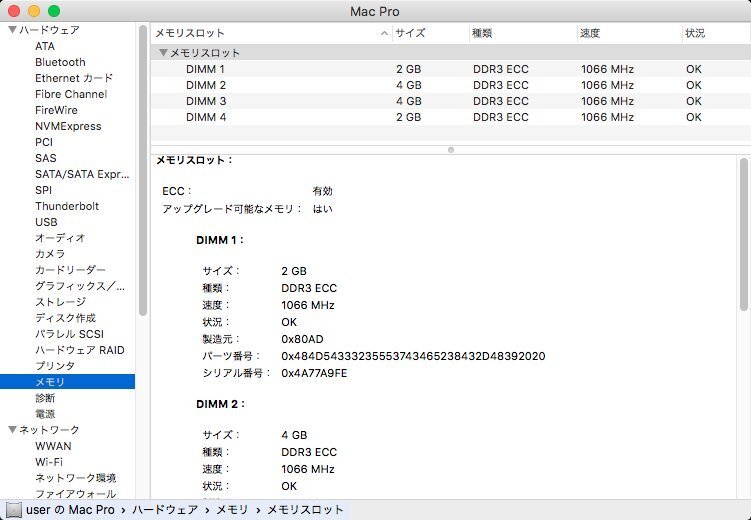Open プリンタ in the sidebar
Screen dimensions: 751x520
tap(55, 366)
